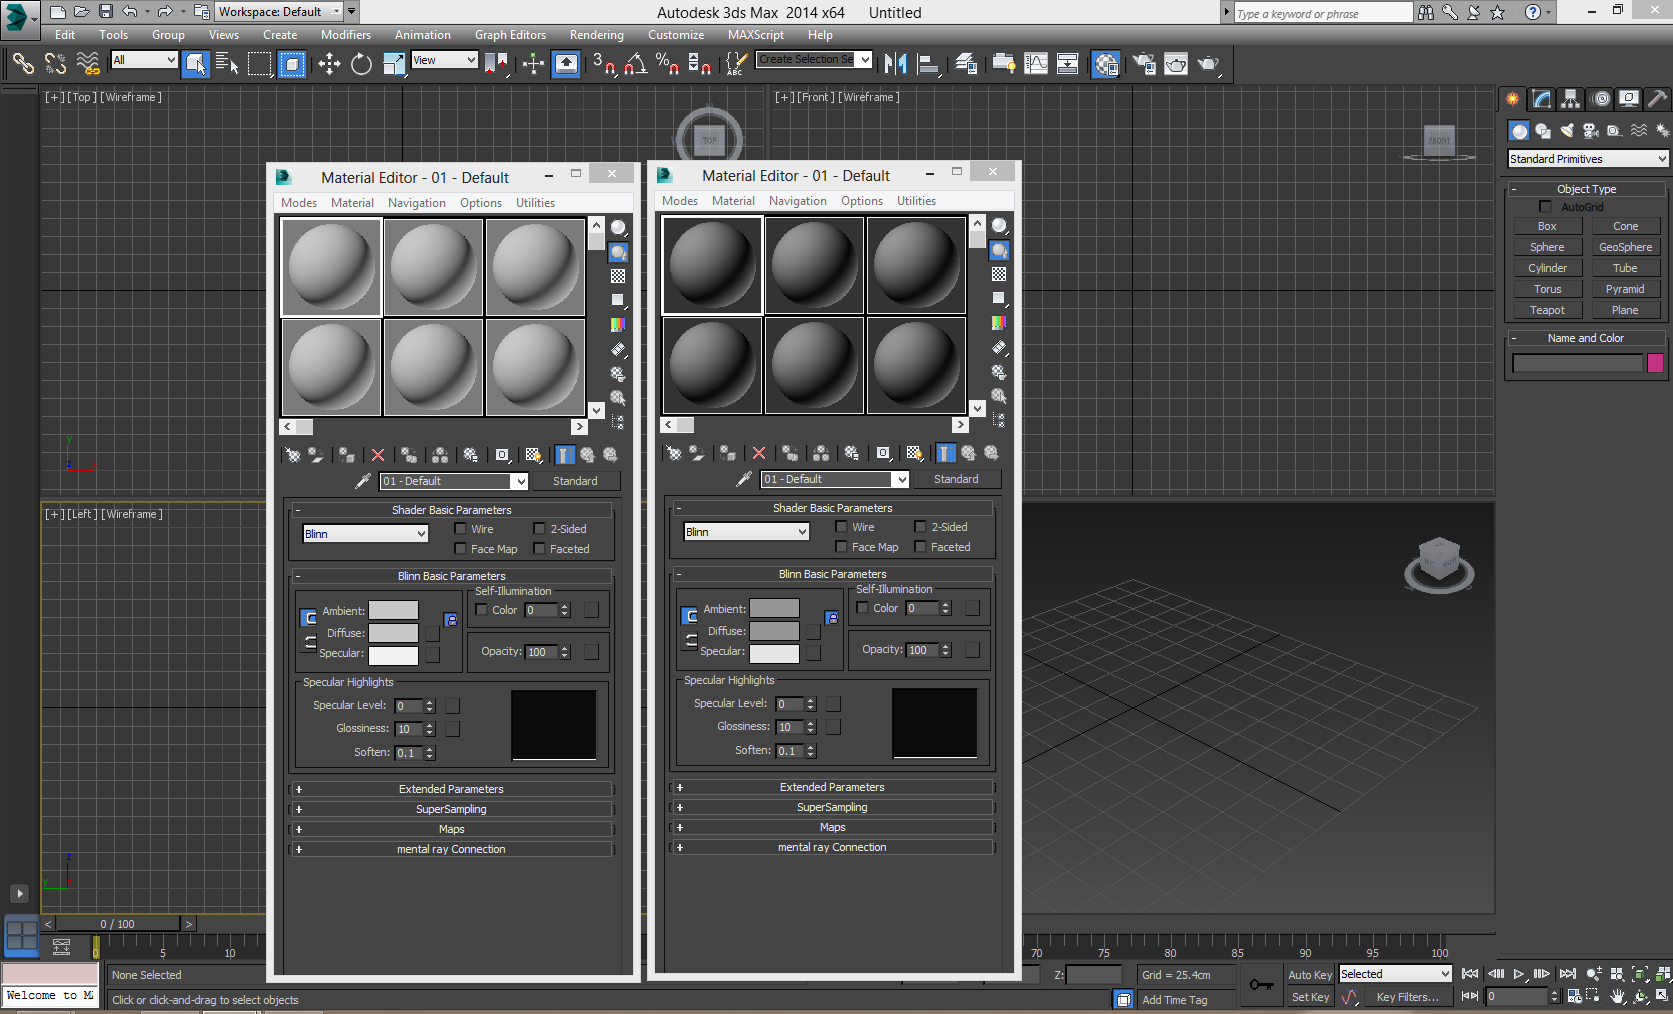Open the Select by Name dialog

coord(228,64)
